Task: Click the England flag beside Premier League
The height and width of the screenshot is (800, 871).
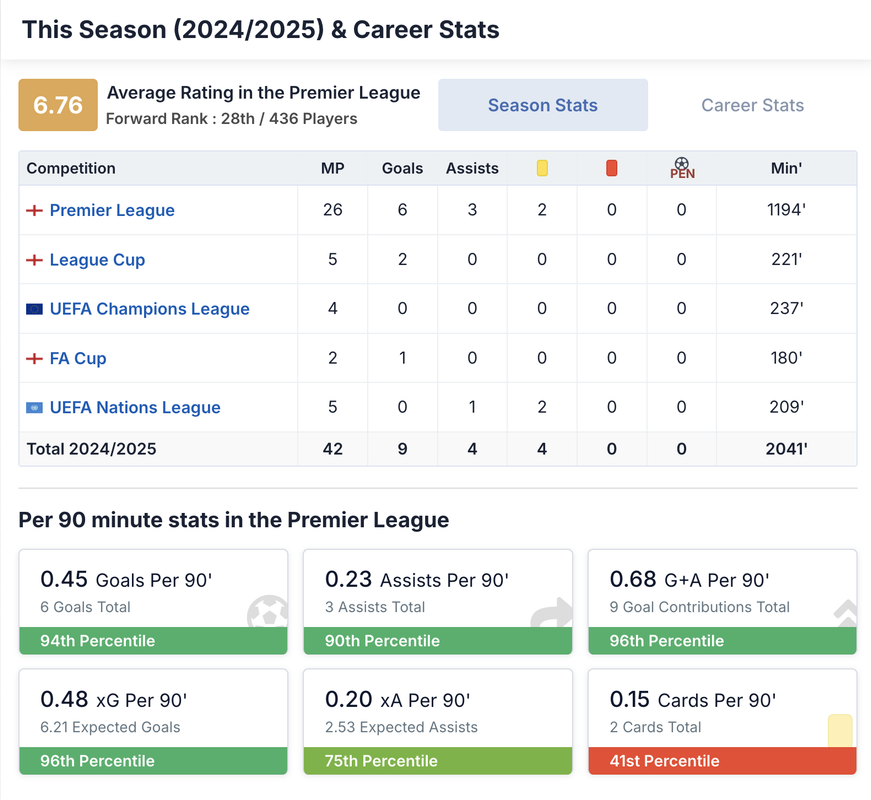Action: tap(34, 210)
